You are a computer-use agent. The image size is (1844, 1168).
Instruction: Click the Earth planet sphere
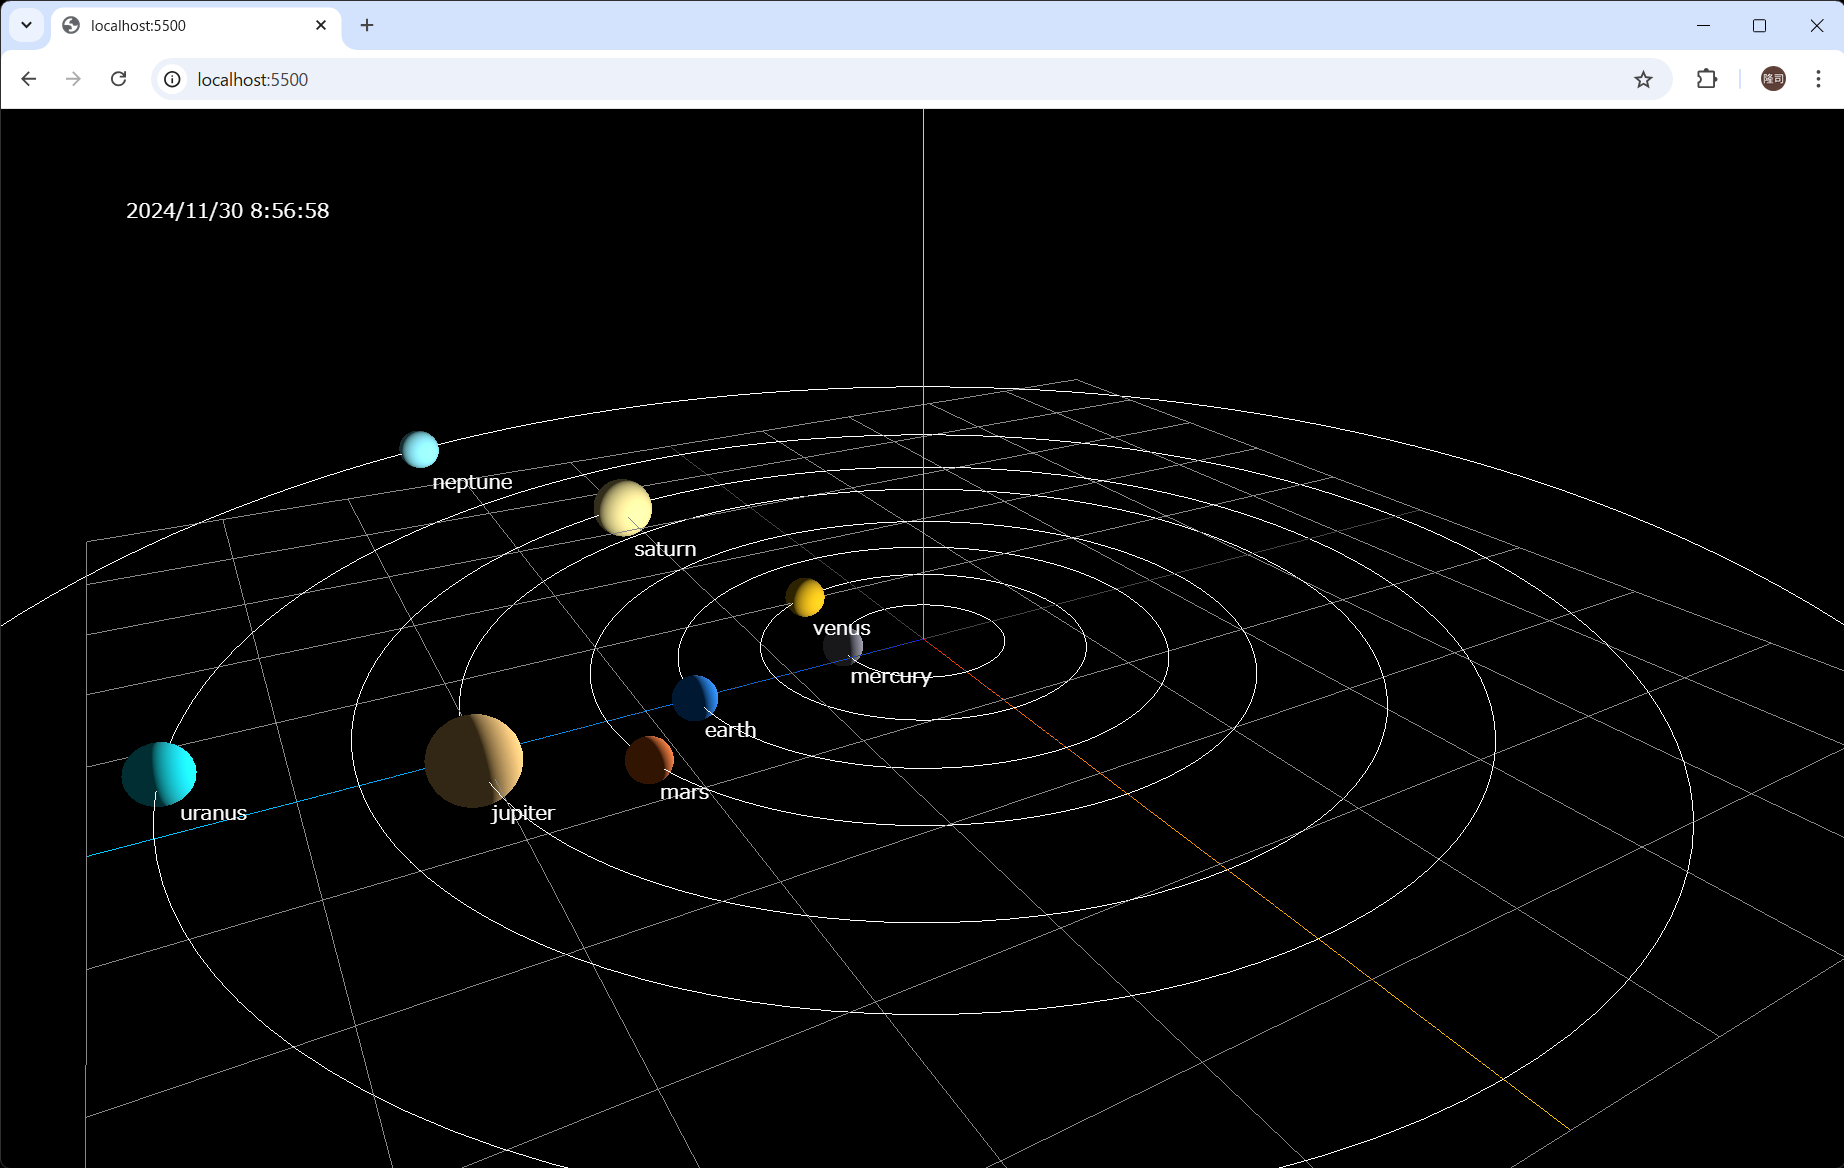694,698
